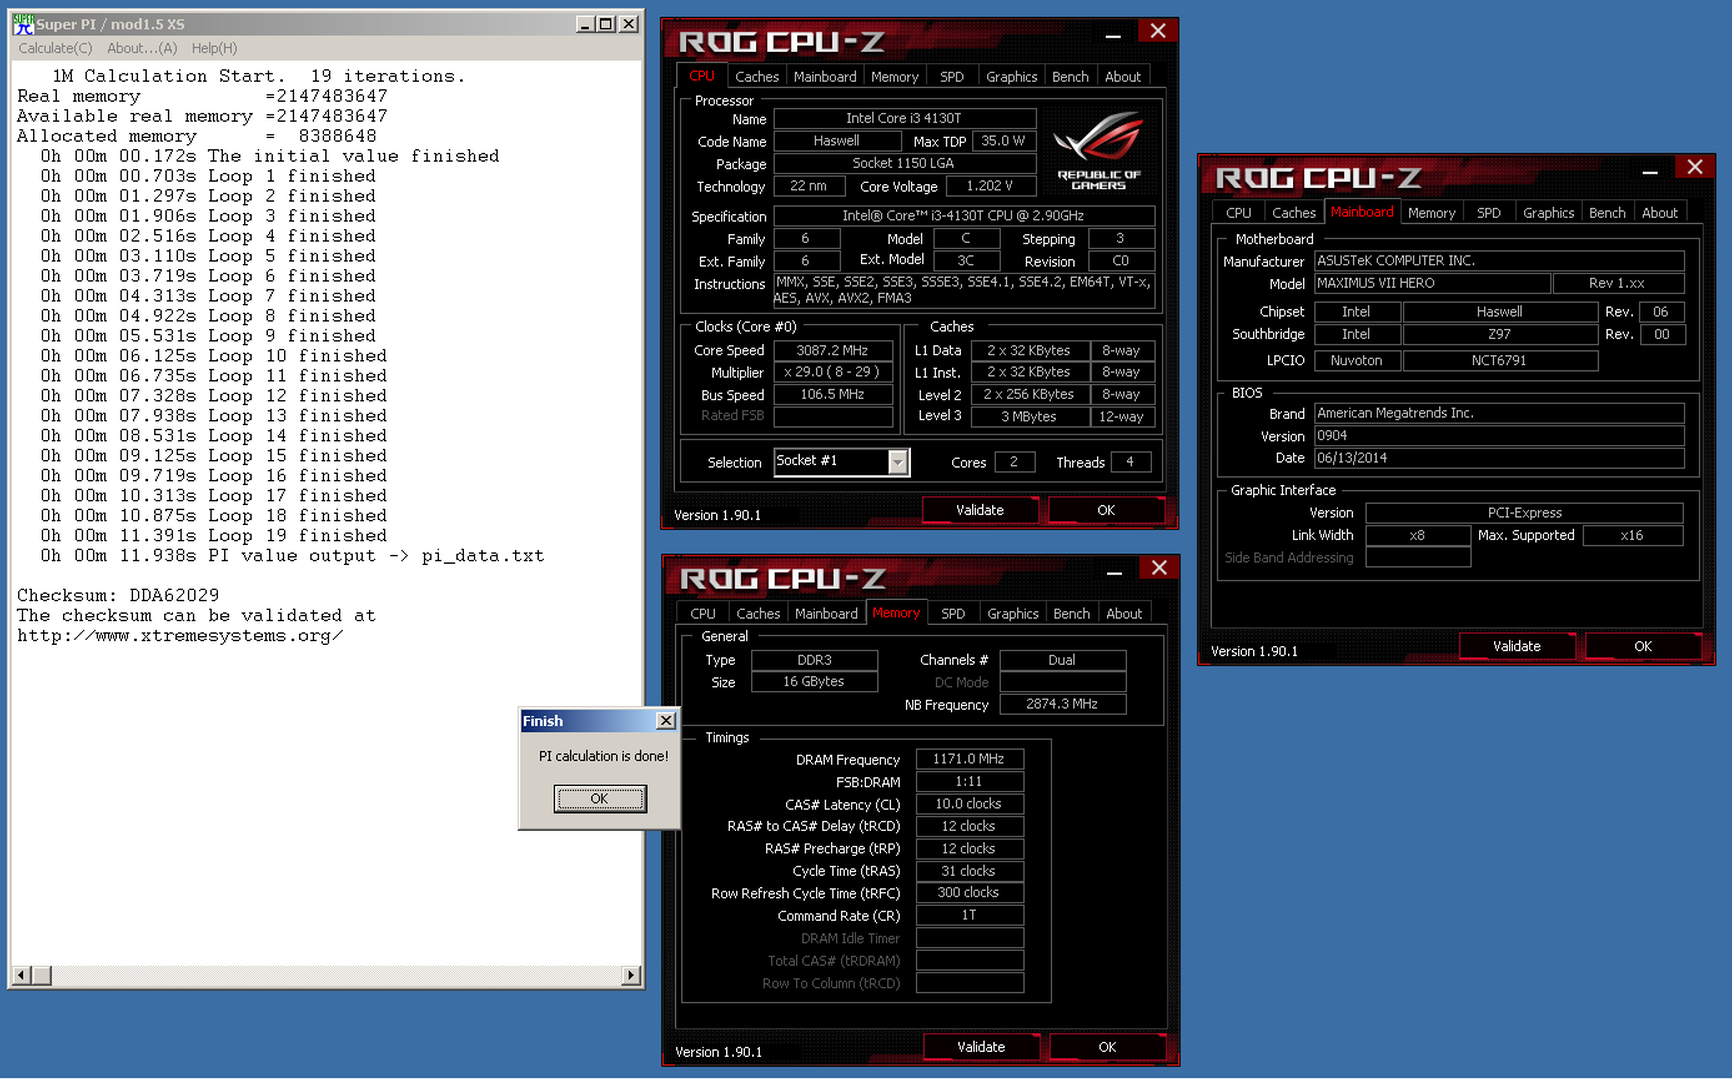The height and width of the screenshot is (1080, 1732).
Task: Open SPD tab in top CPU-Z window
Action: [952, 77]
